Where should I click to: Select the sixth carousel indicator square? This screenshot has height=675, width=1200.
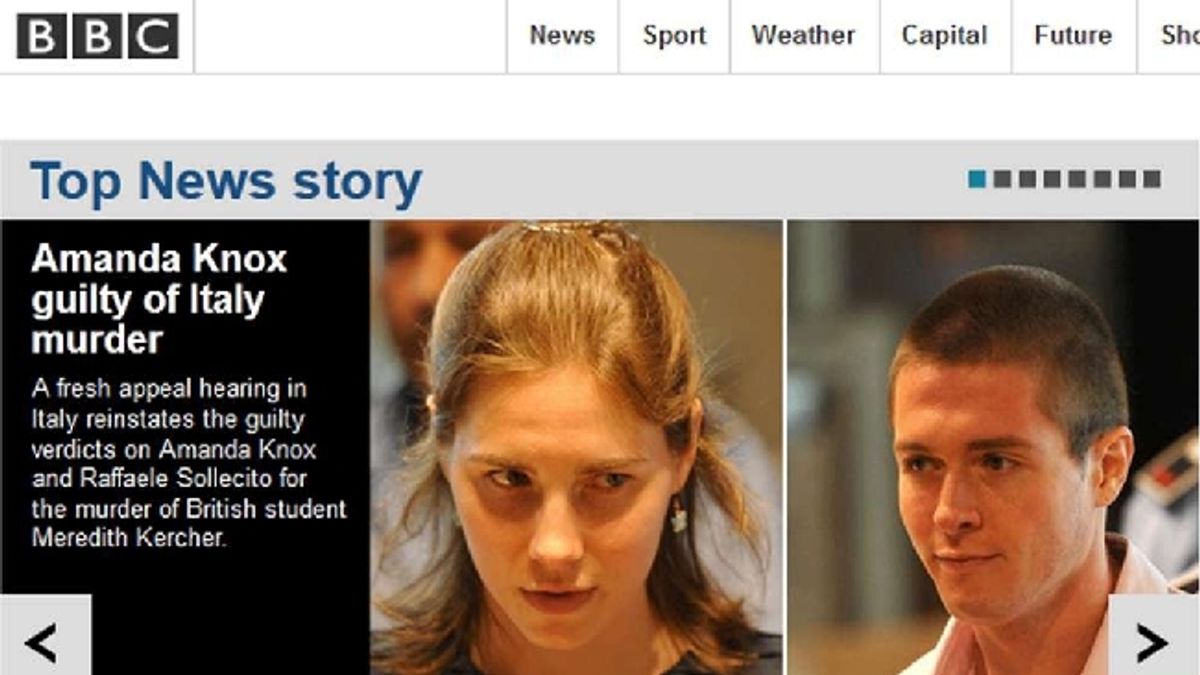coord(1102,179)
